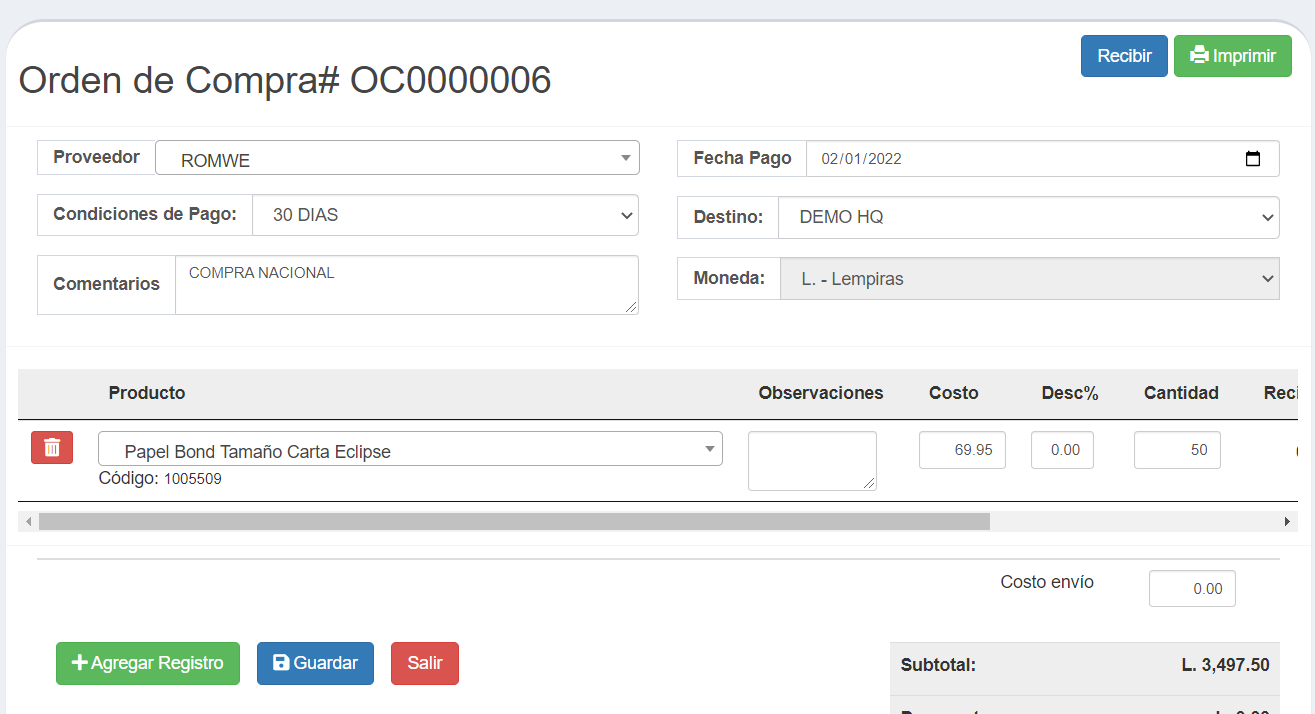Edit the Costo value 69.95
Screen dimensions: 1315x714
tap(961, 450)
